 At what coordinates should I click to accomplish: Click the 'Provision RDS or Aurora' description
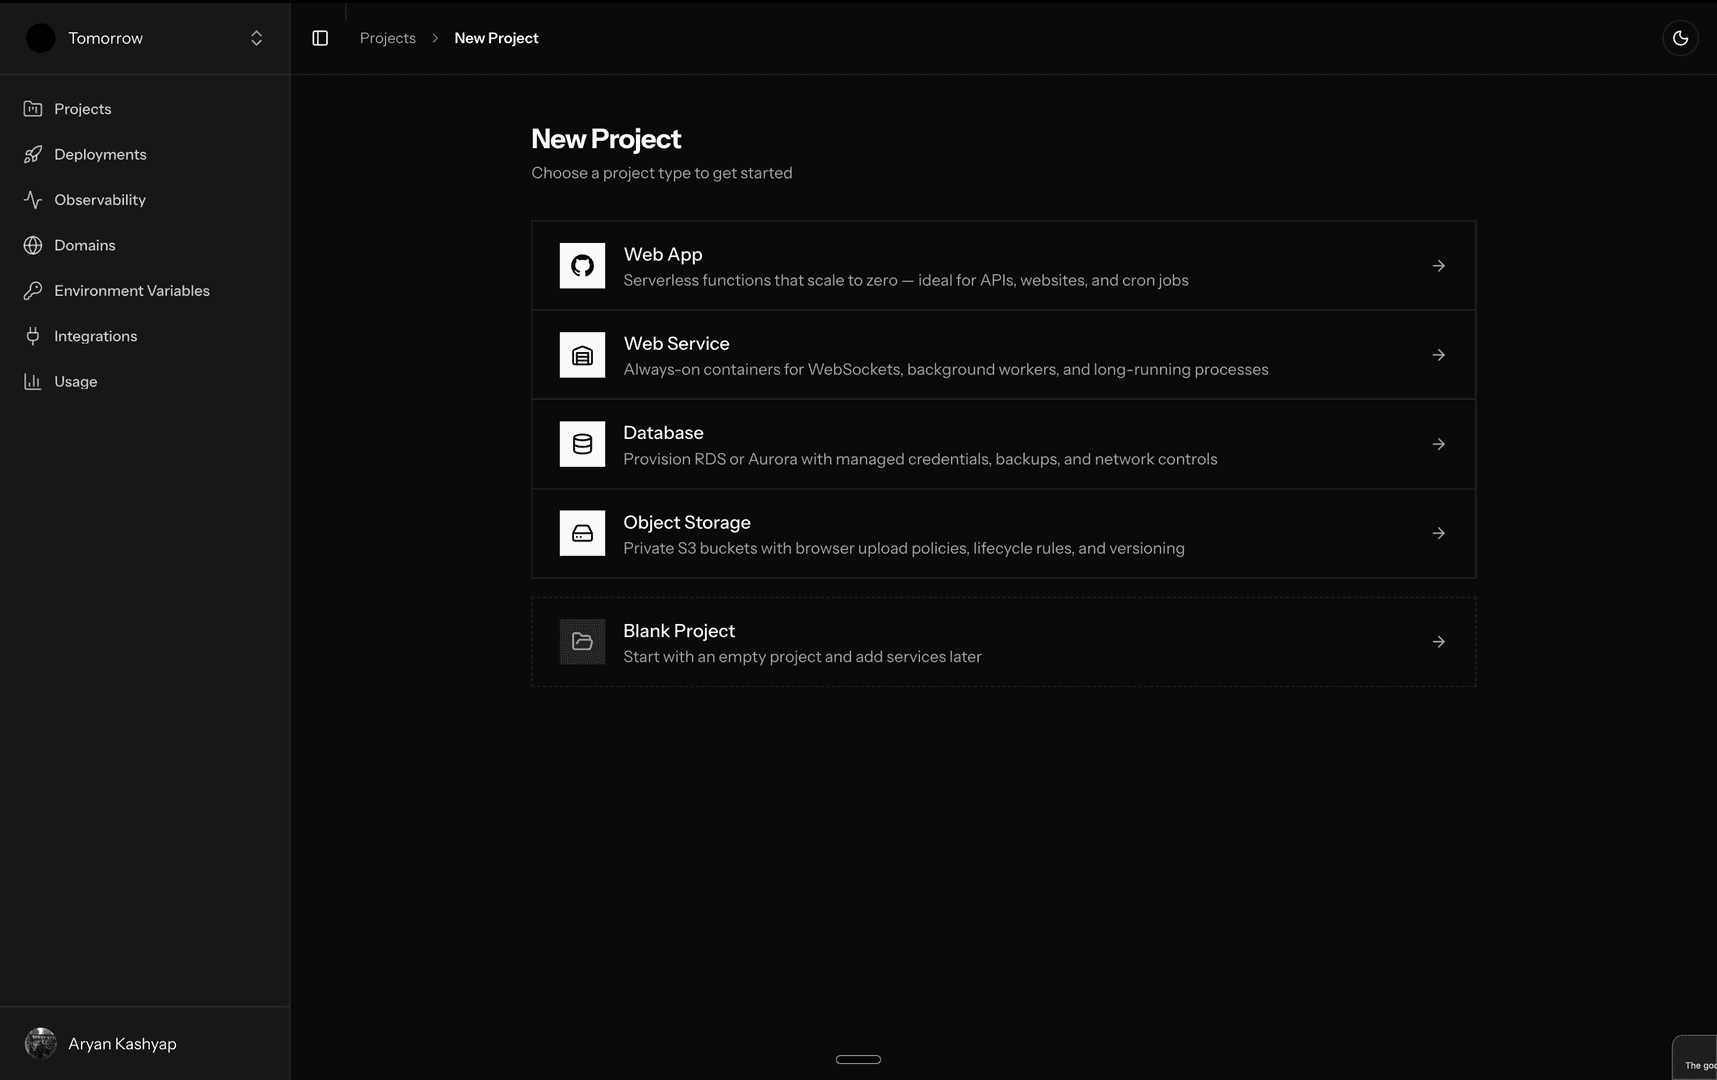pos(920,459)
